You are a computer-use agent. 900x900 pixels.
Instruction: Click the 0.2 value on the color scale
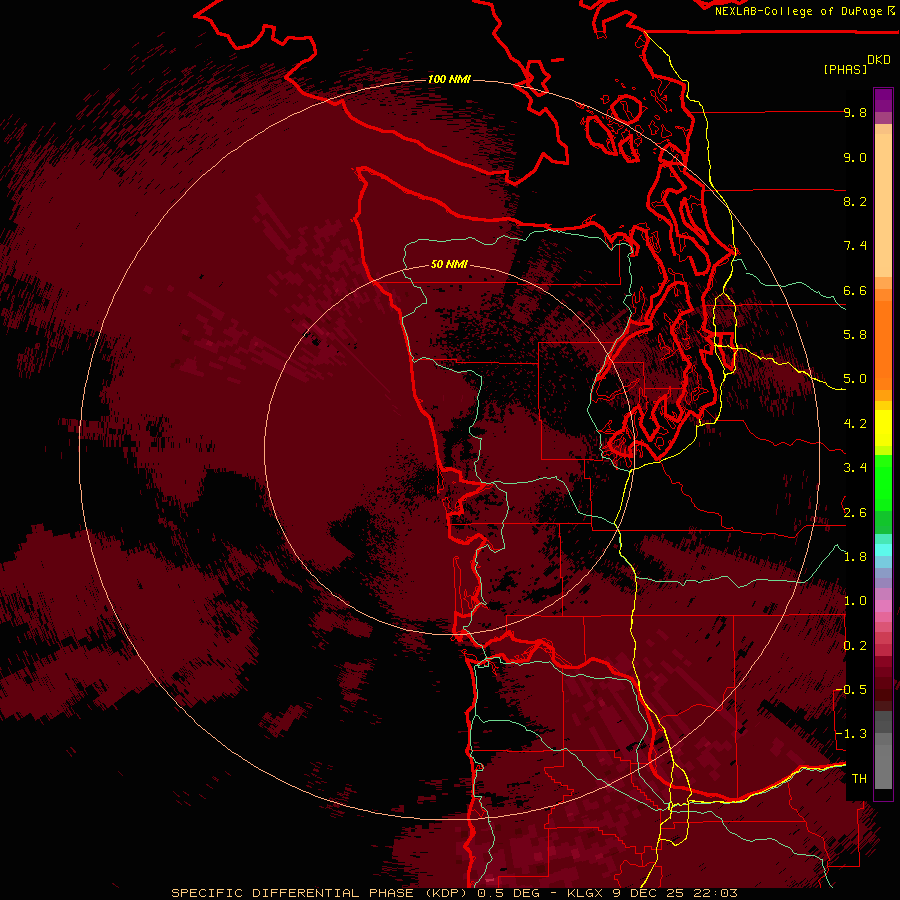[855, 646]
